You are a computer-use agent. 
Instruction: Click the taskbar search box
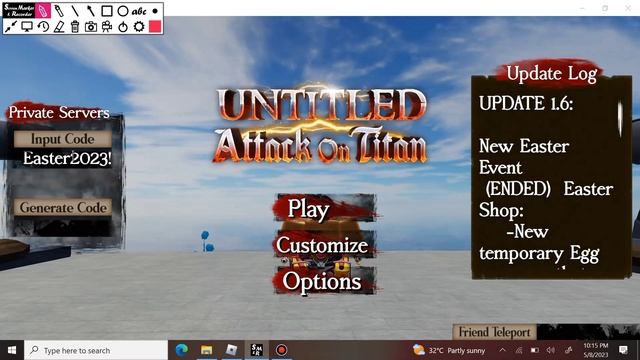click(x=96, y=350)
